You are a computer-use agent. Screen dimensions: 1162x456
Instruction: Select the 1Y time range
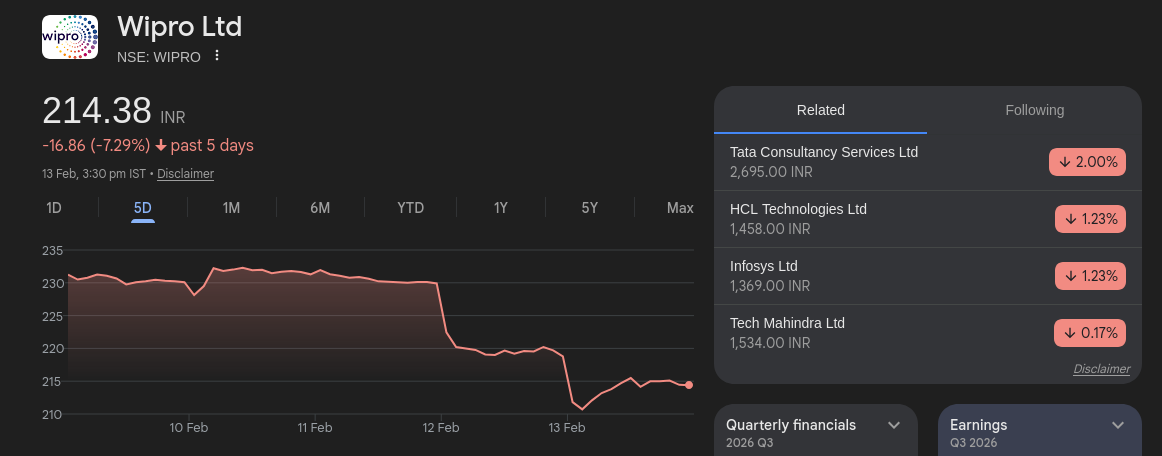(x=501, y=208)
